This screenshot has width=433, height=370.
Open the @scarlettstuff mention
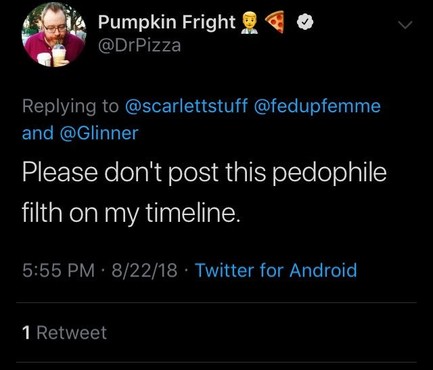tap(186, 106)
